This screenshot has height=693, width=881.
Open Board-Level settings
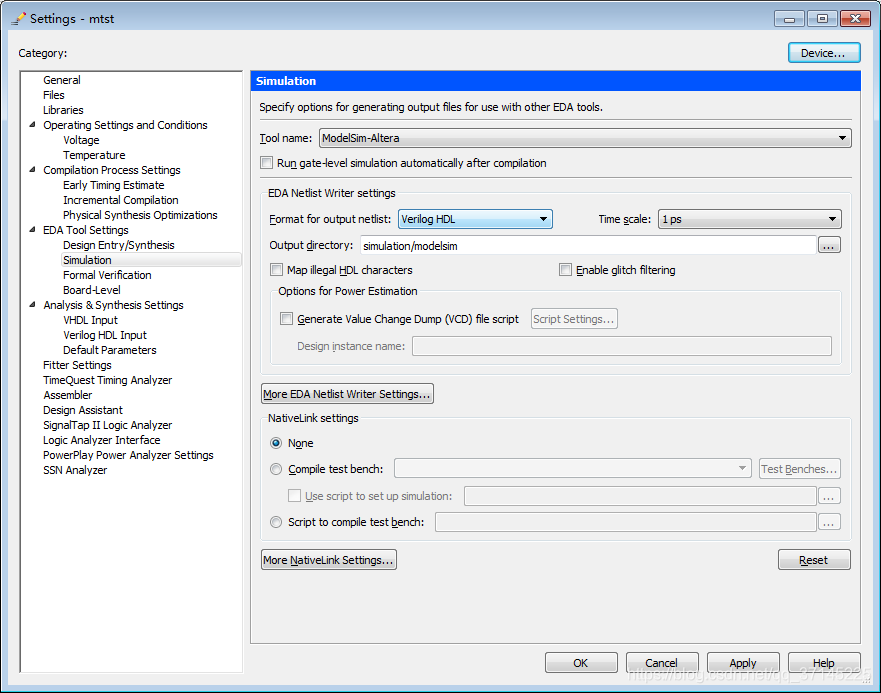pyautogui.click(x=92, y=290)
